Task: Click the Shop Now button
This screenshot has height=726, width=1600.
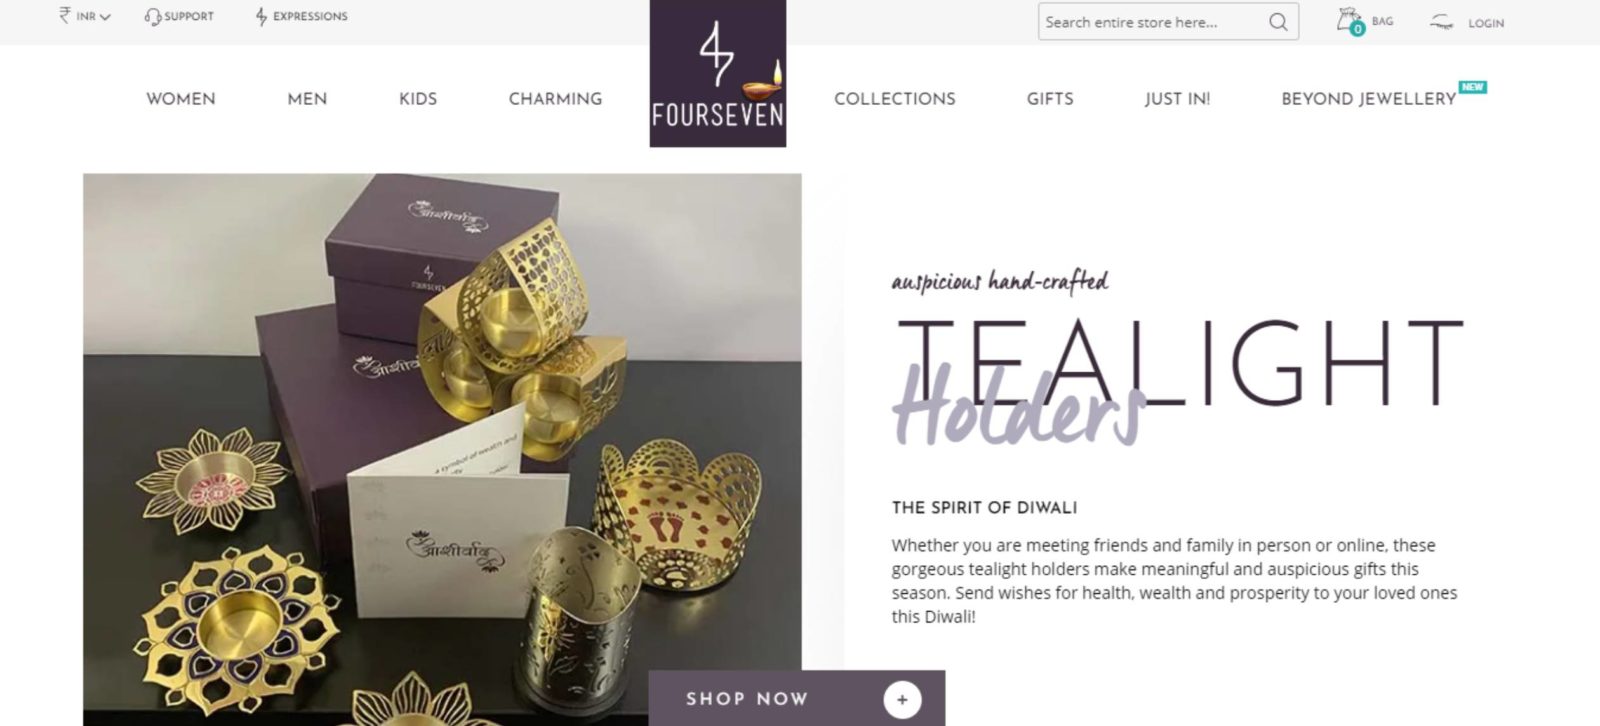Action: click(x=797, y=698)
